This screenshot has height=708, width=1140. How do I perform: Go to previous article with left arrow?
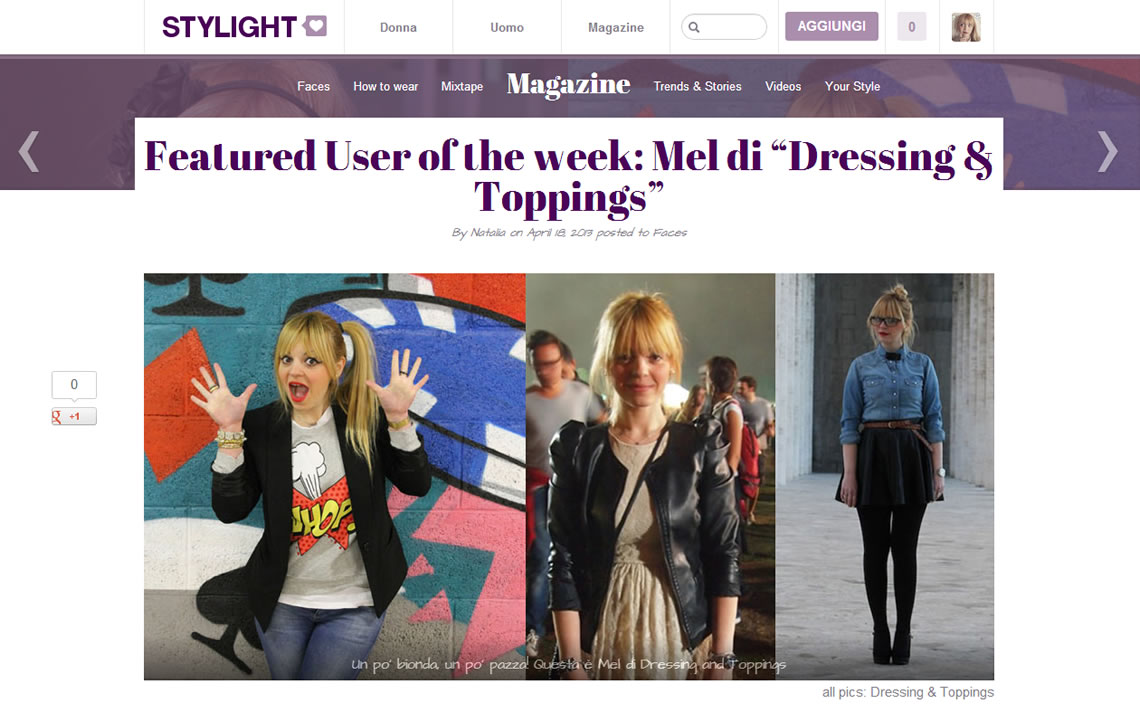pyautogui.click(x=29, y=151)
